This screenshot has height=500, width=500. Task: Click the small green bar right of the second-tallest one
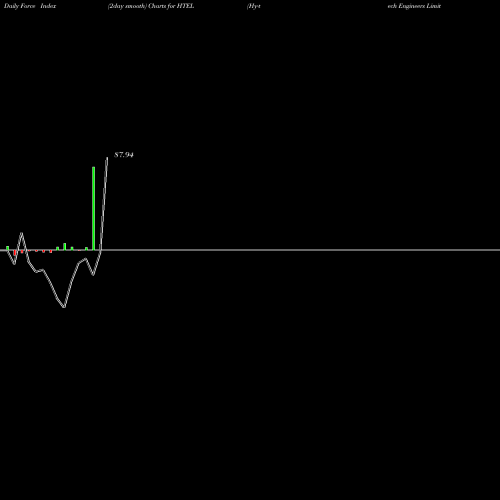(x=72, y=248)
